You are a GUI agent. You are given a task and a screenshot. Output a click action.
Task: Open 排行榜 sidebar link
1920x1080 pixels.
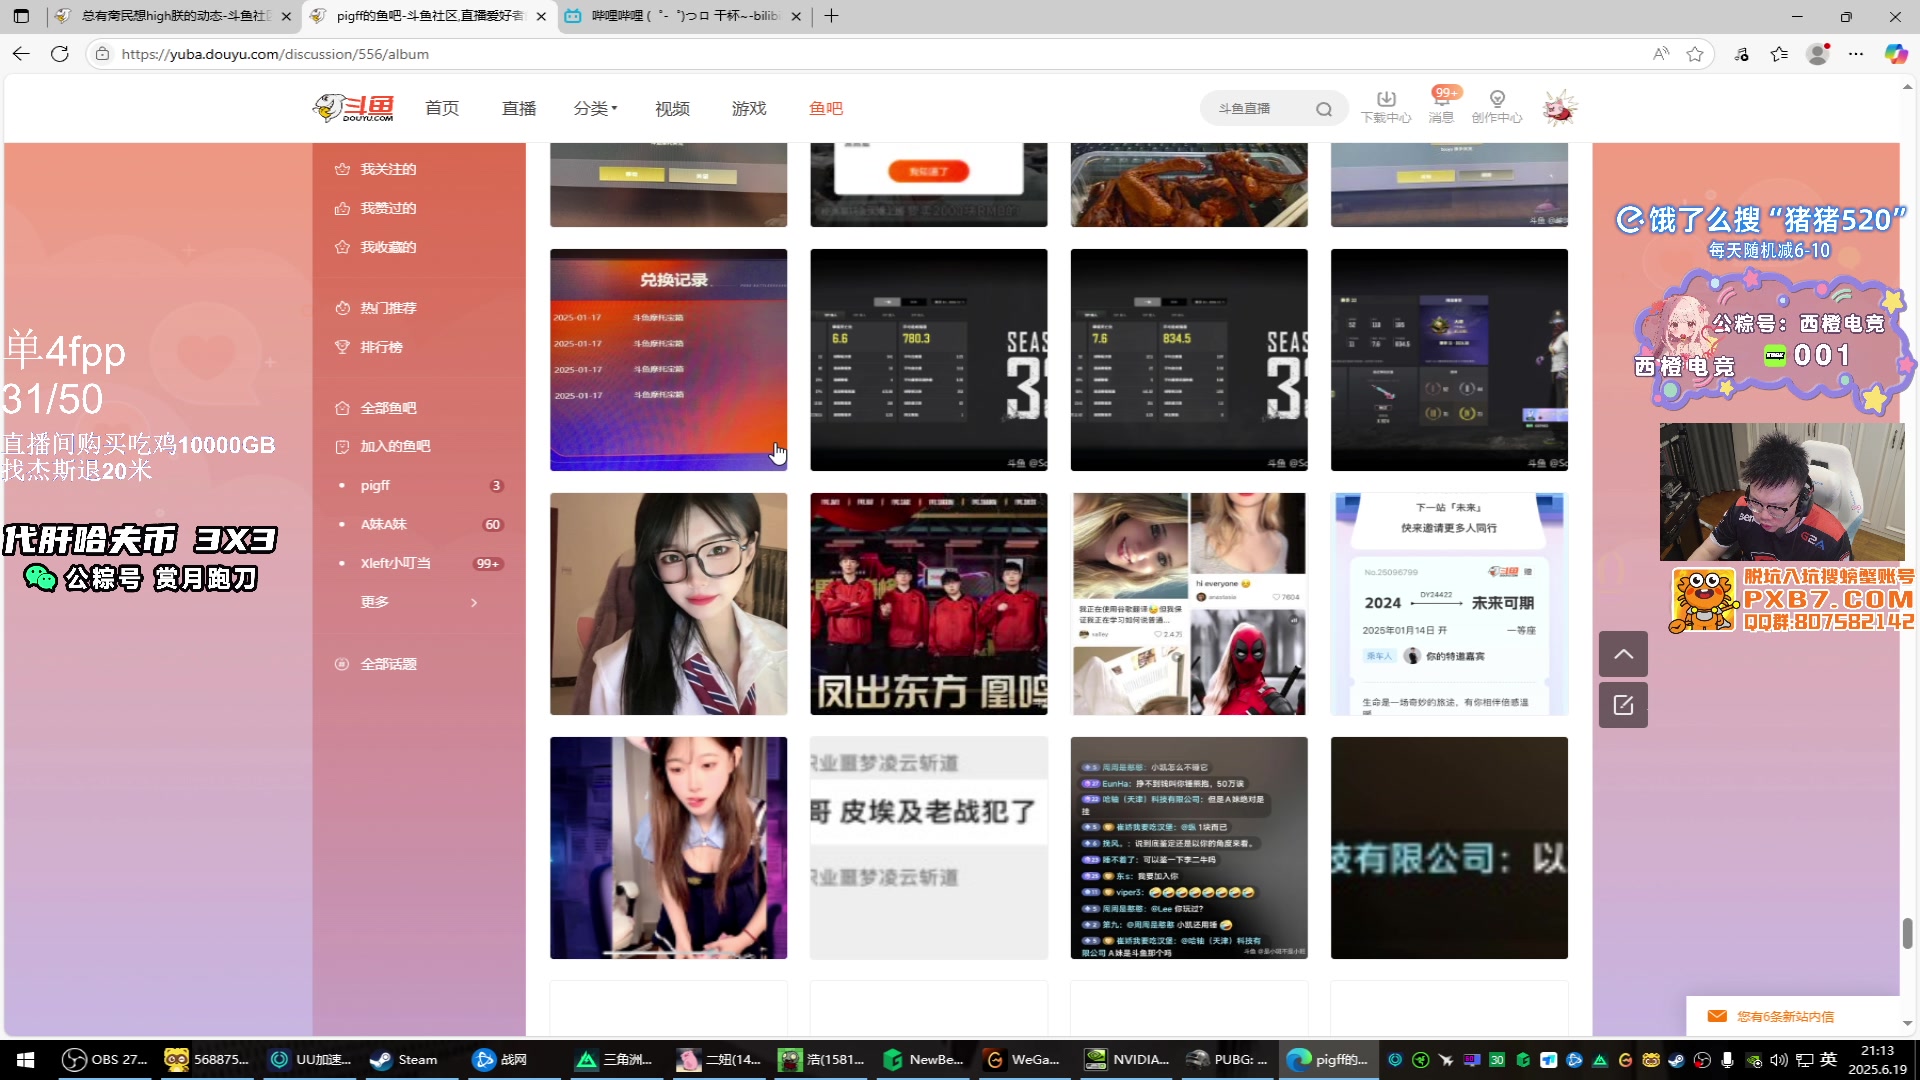coord(369,347)
